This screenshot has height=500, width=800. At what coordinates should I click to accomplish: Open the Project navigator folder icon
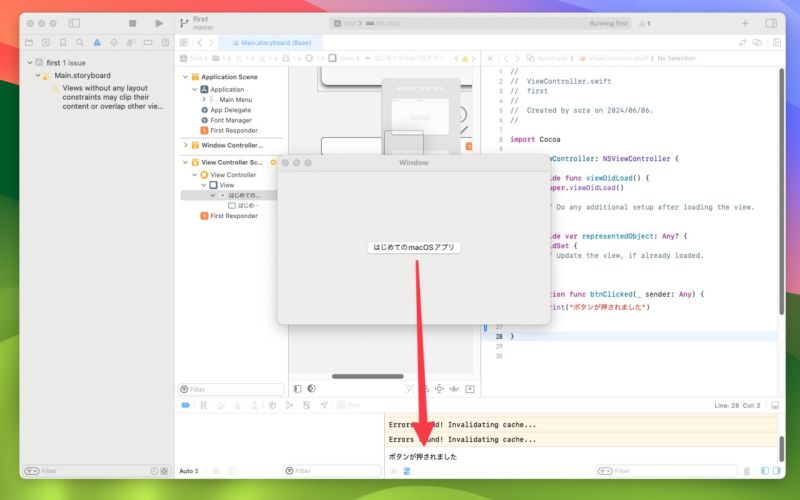(29, 42)
